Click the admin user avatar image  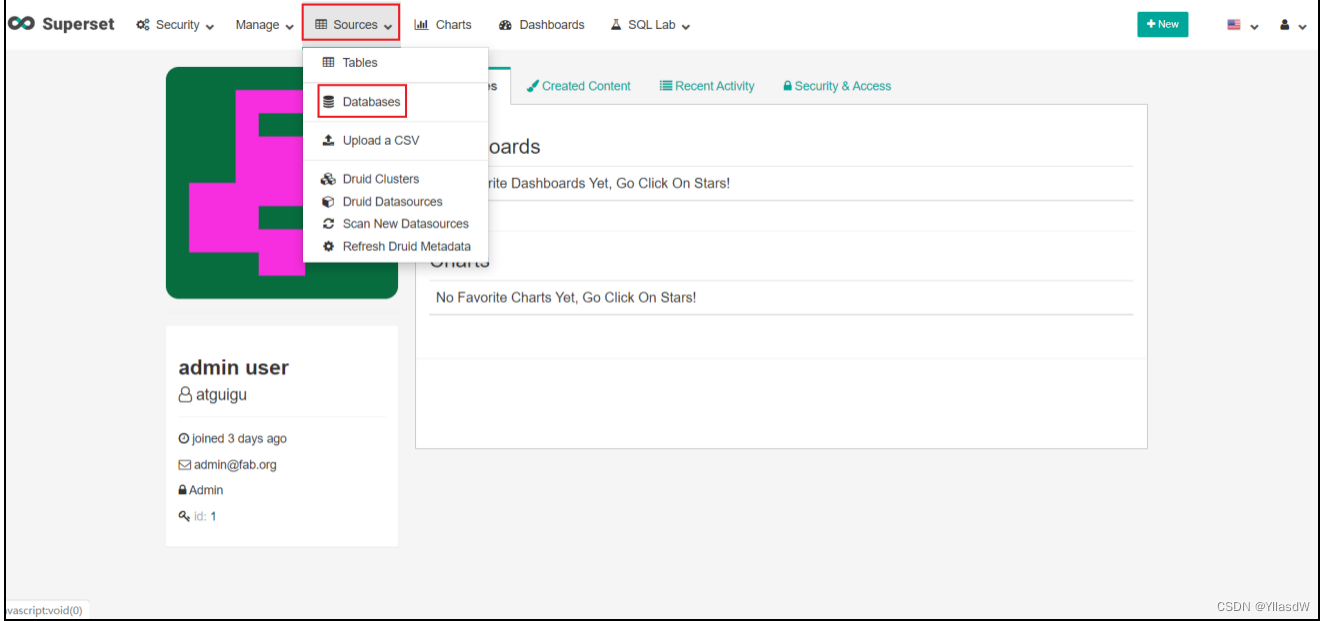282,183
